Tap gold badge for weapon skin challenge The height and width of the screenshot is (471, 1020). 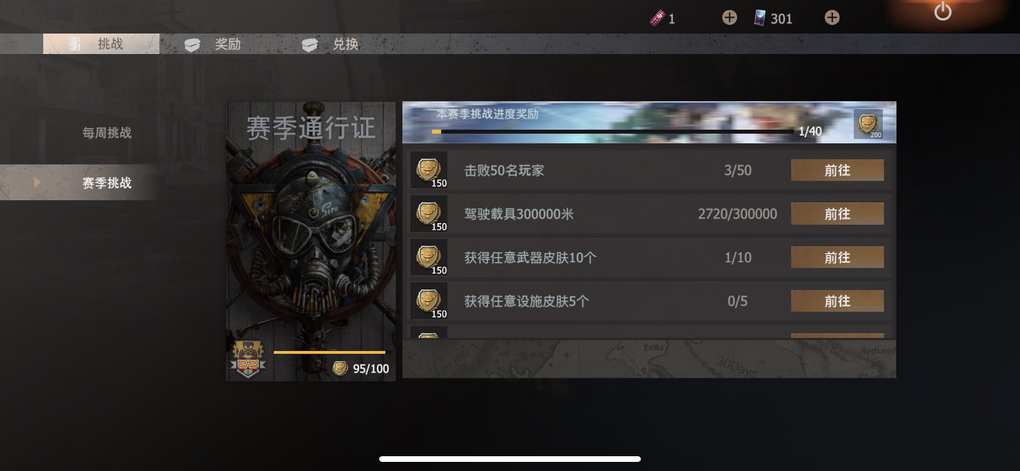429,258
